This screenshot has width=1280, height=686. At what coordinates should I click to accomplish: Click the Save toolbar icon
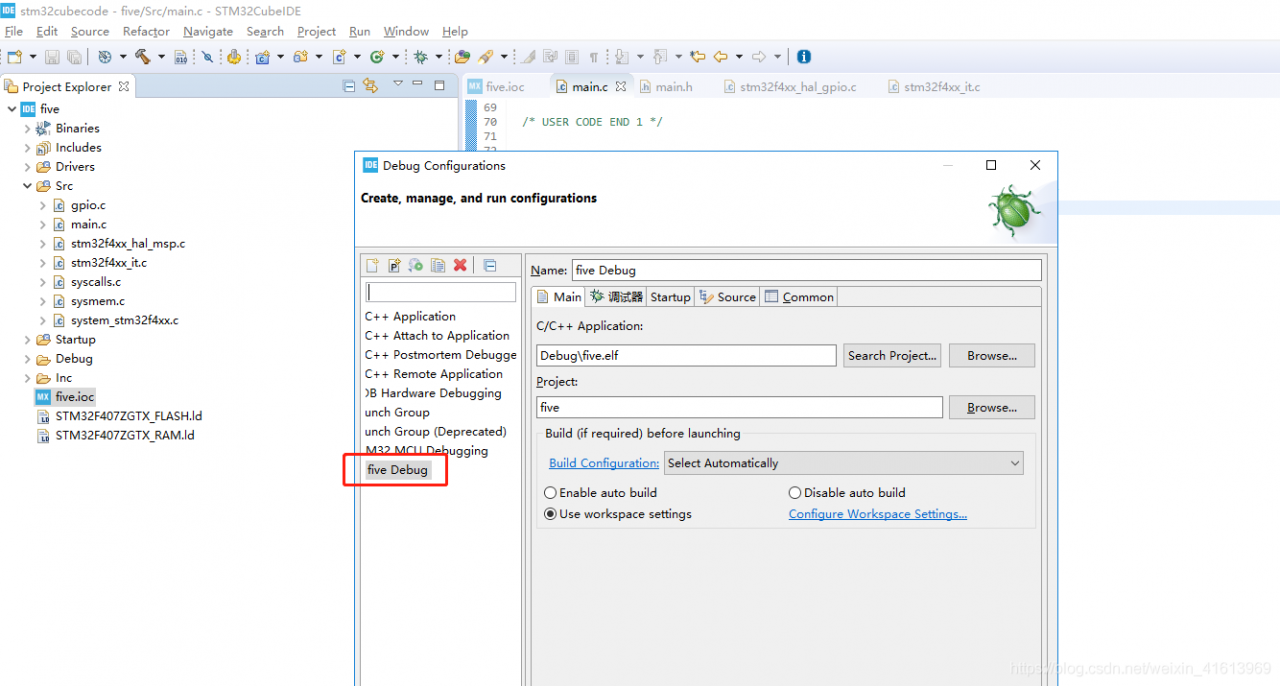51,57
